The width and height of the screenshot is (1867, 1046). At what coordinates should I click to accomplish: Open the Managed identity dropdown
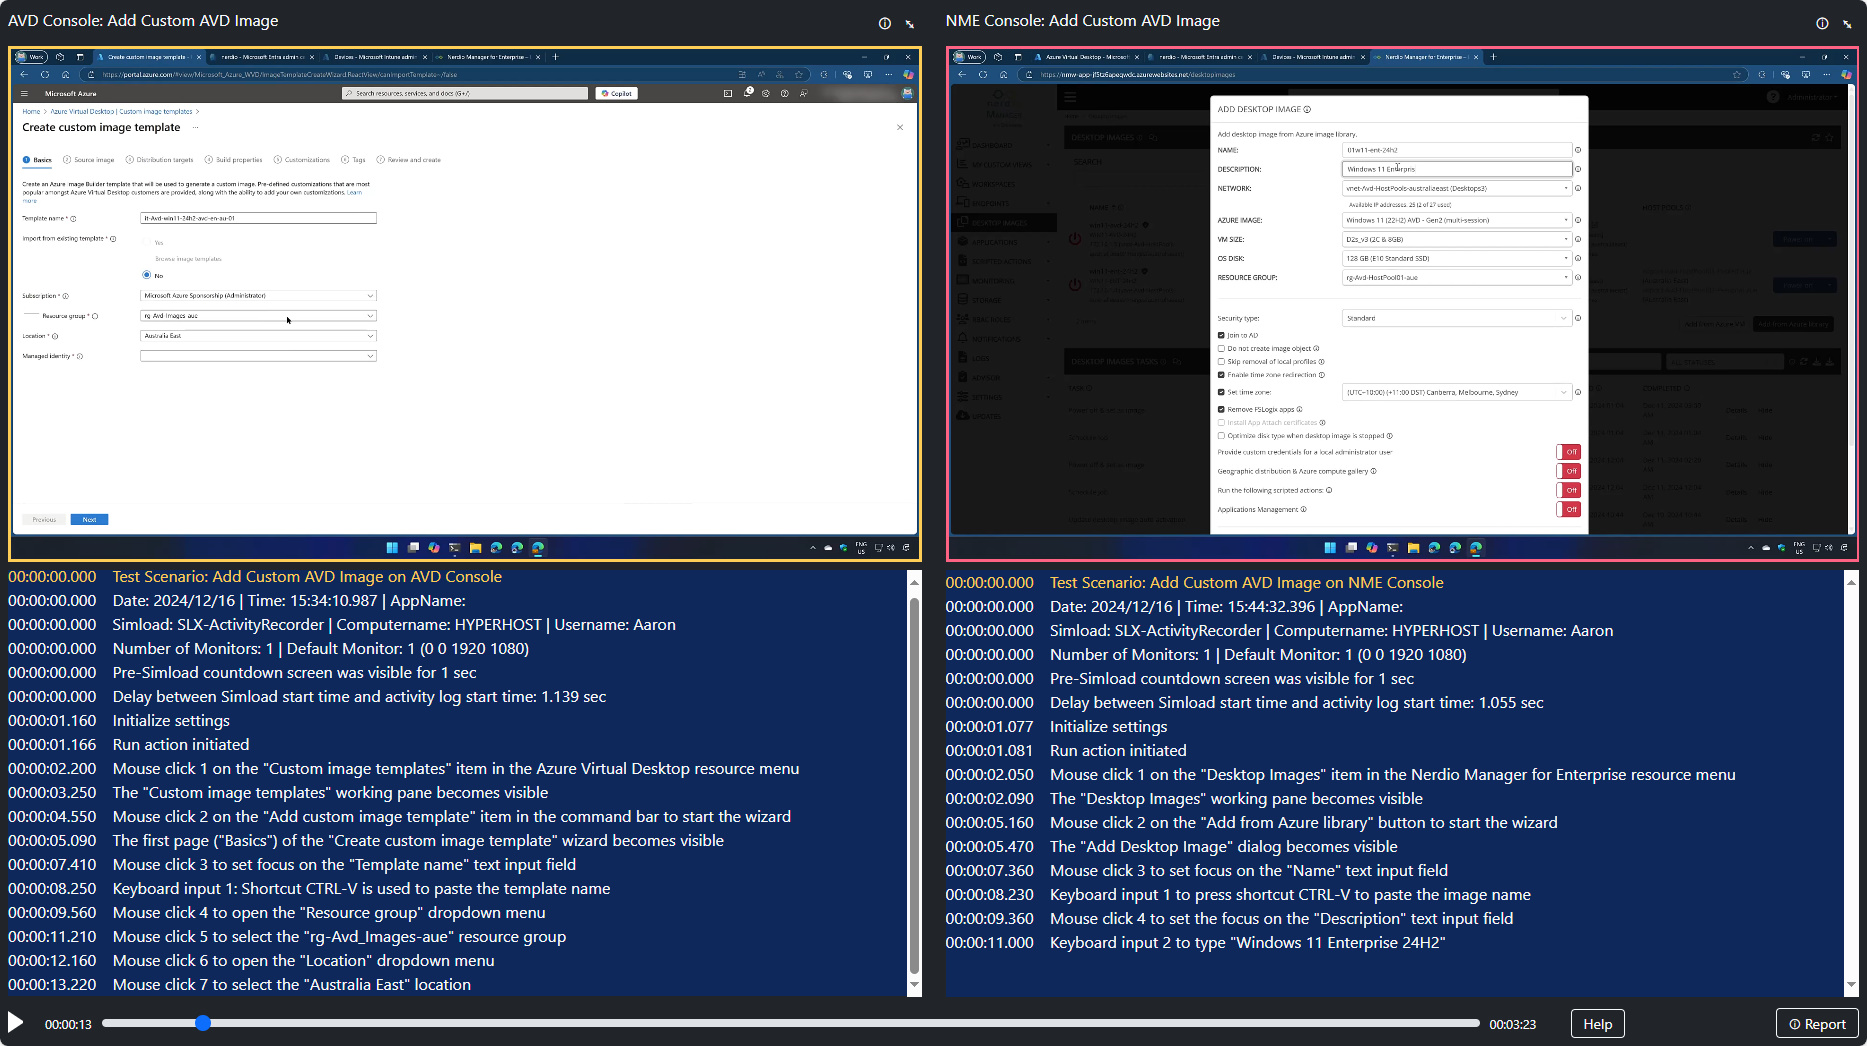pyautogui.click(x=258, y=356)
